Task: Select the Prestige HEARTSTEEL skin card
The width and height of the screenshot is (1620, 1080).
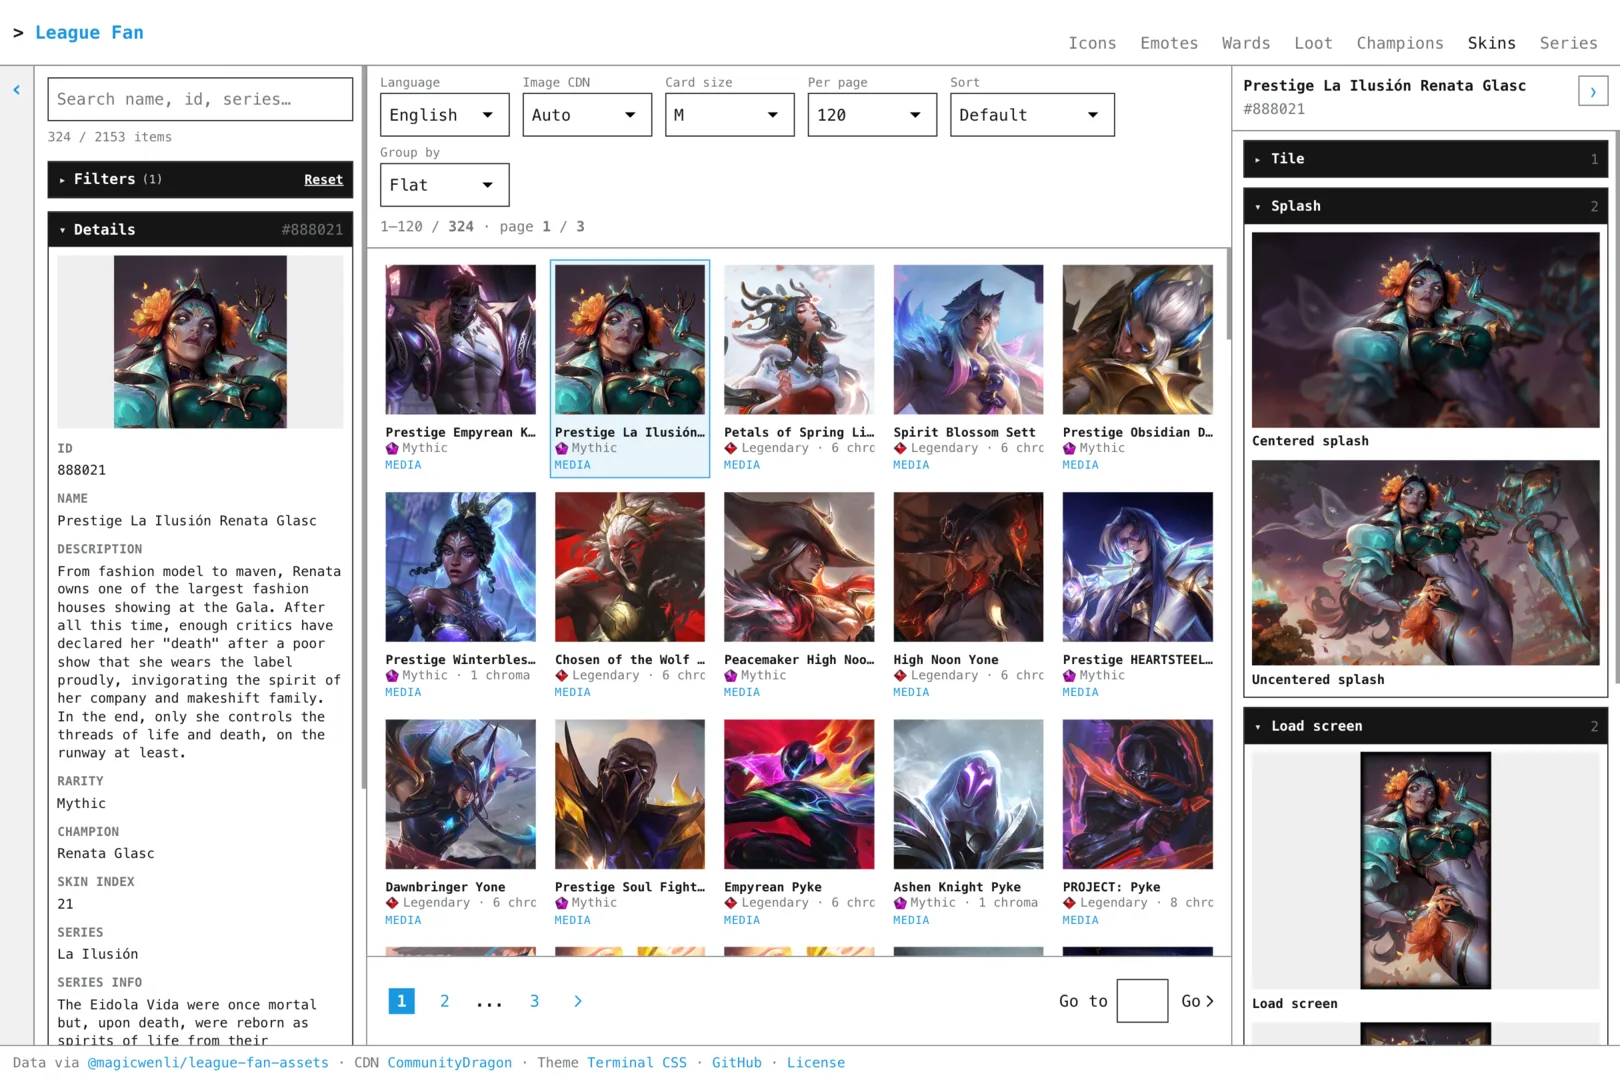Action: point(1138,595)
